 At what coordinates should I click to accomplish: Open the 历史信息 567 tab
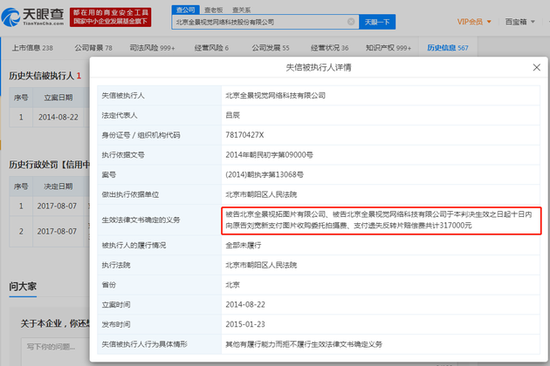448,48
